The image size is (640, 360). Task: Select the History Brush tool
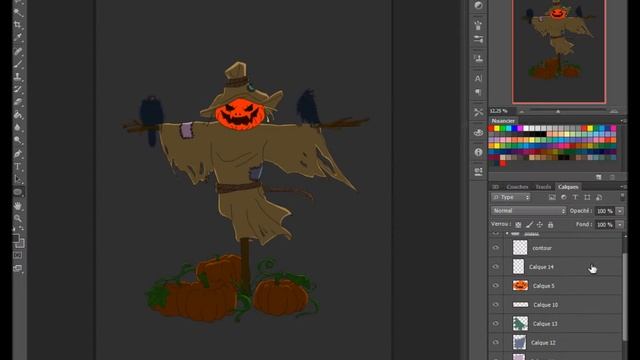coord(18,89)
